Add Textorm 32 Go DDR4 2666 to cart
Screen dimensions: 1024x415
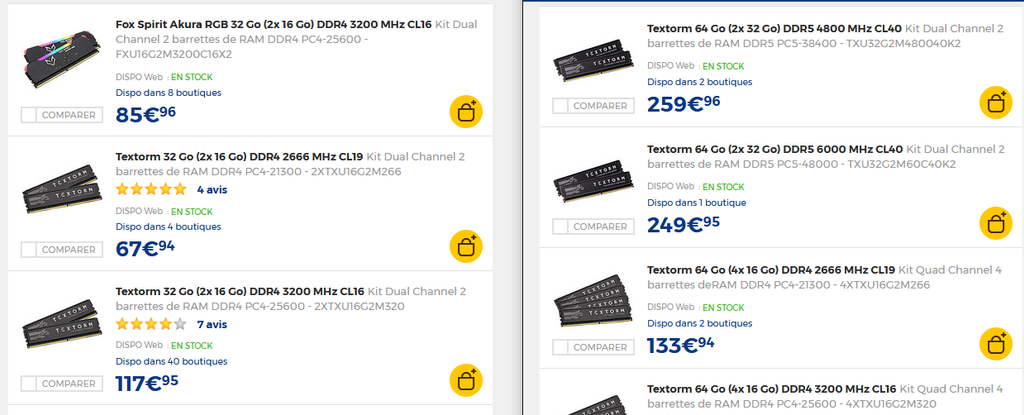[x=466, y=246]
